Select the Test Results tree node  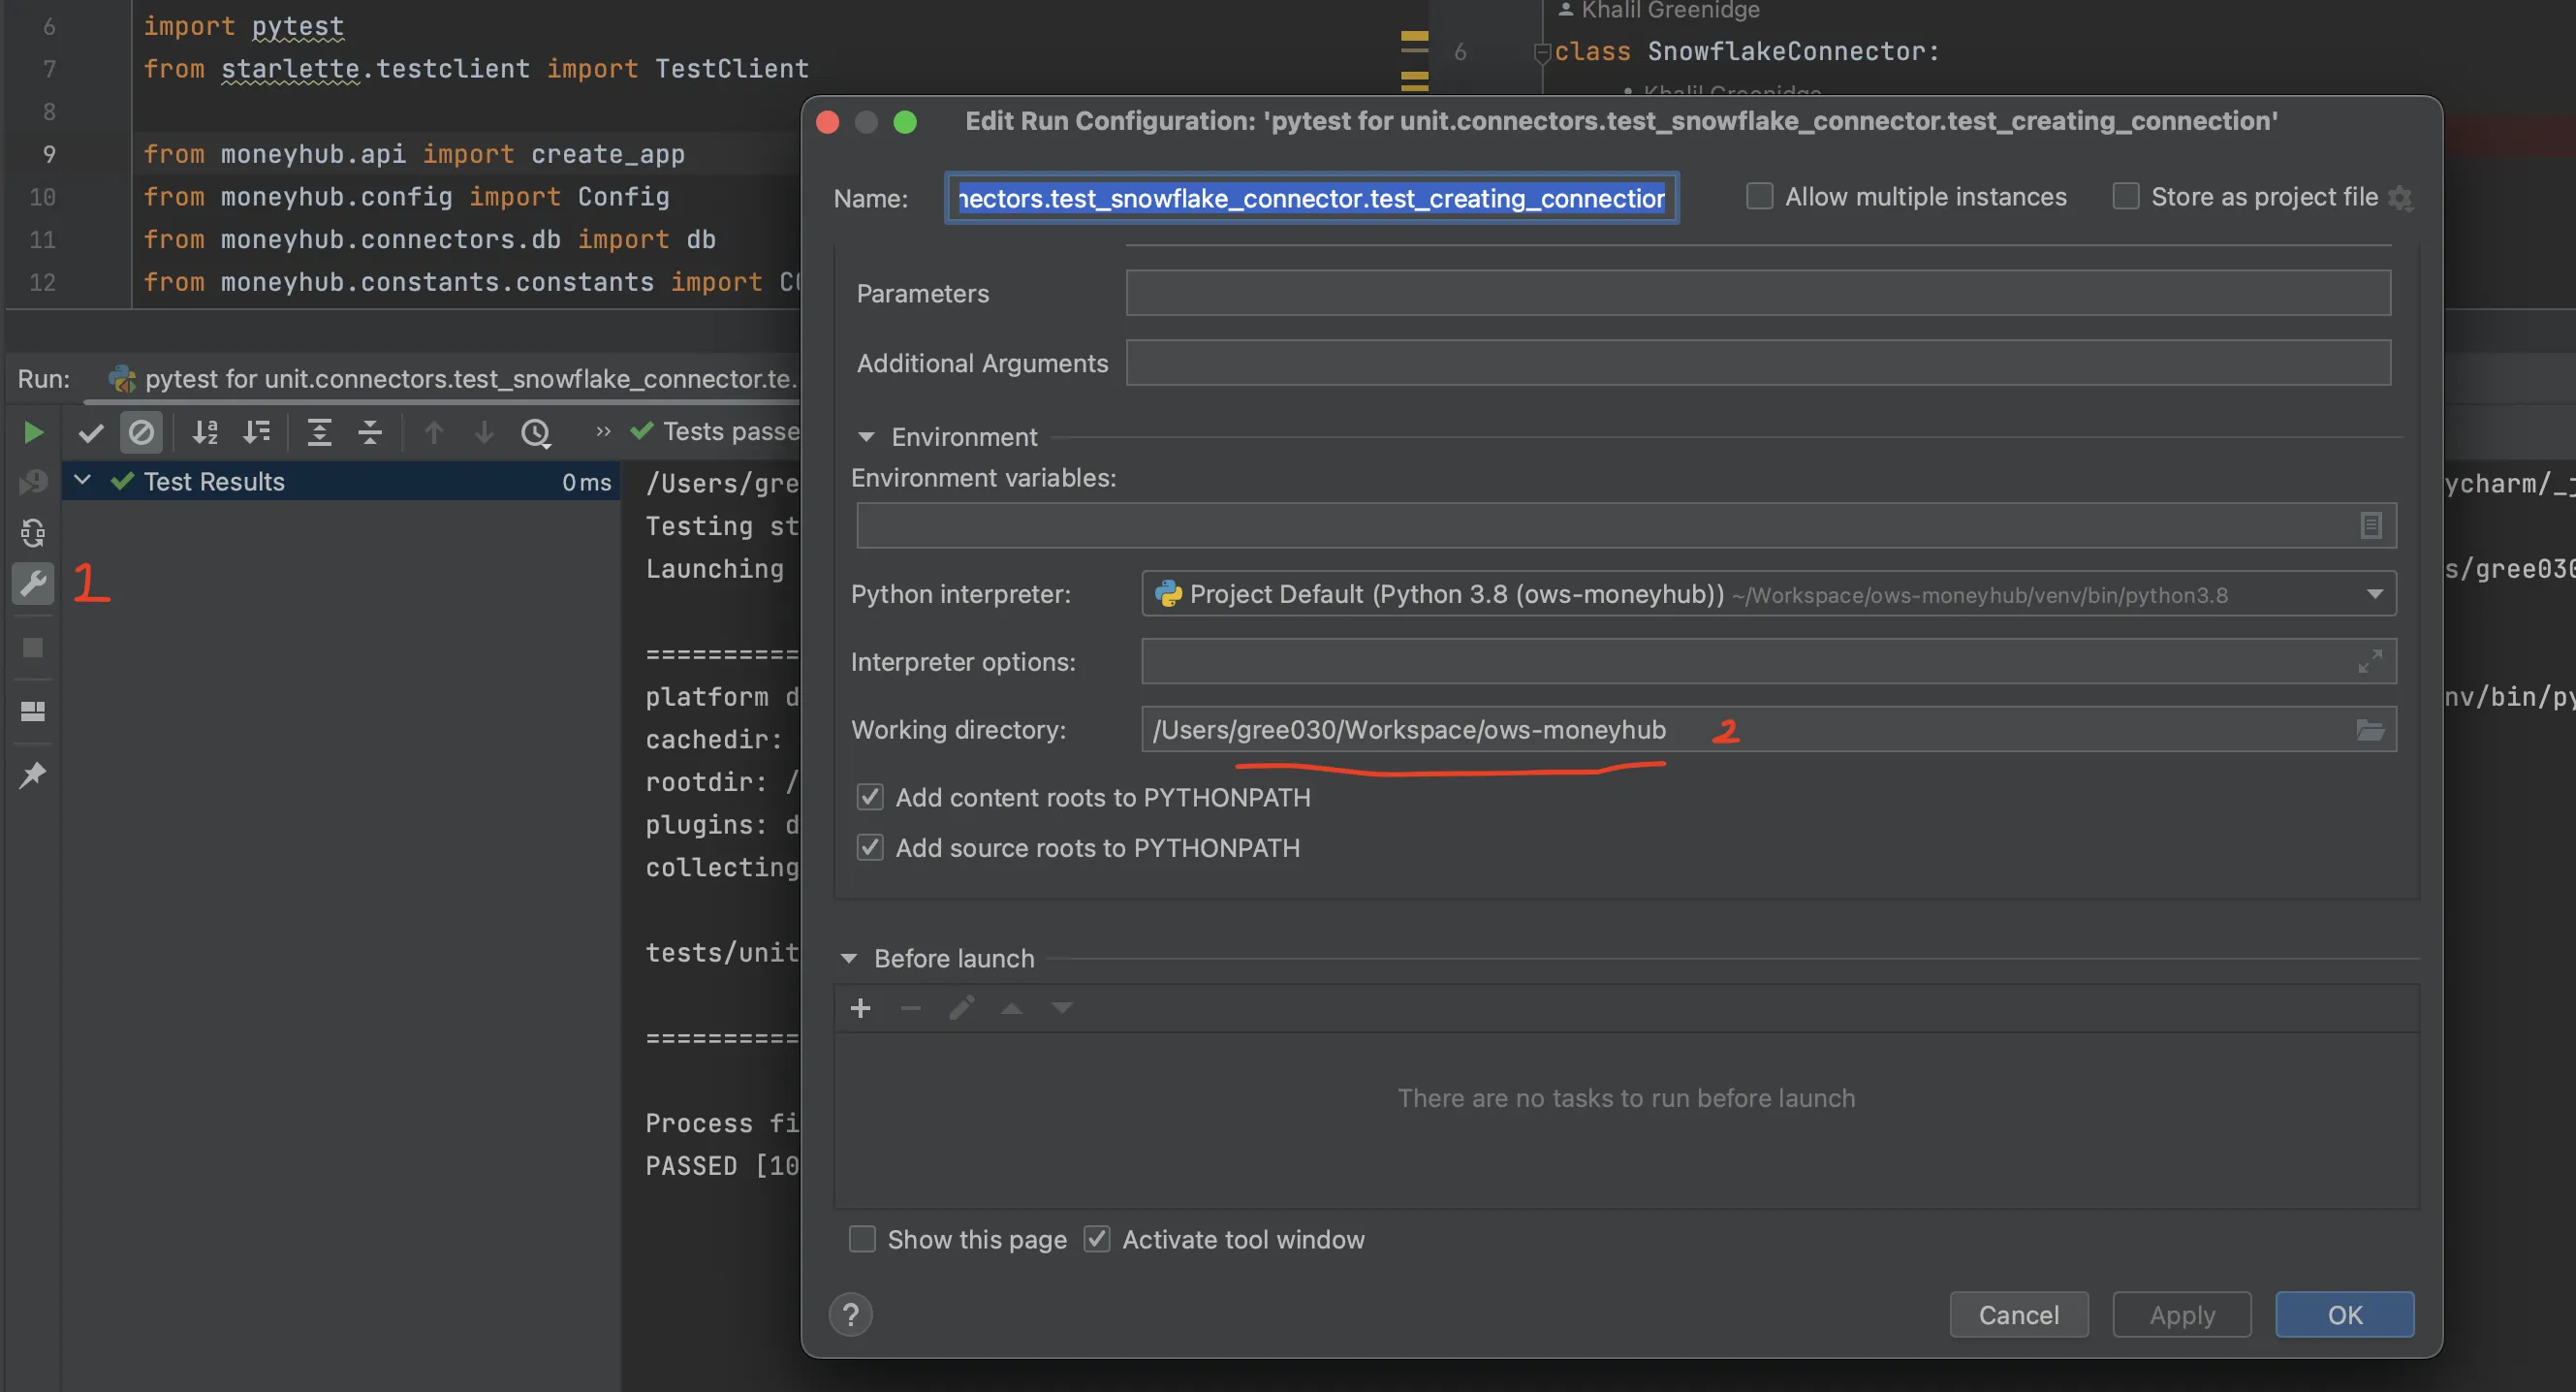pos(213,482)
